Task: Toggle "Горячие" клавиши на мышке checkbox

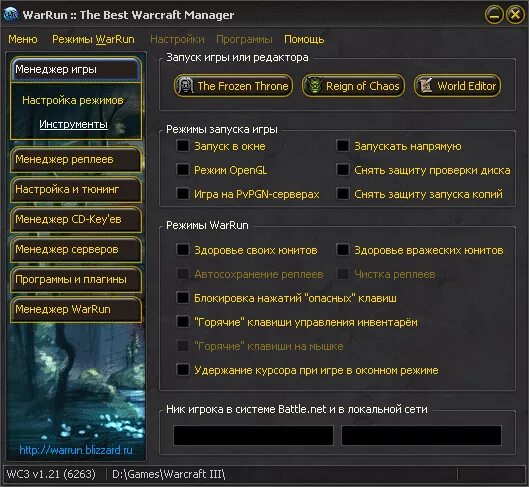Action: (x=183, y=346)
